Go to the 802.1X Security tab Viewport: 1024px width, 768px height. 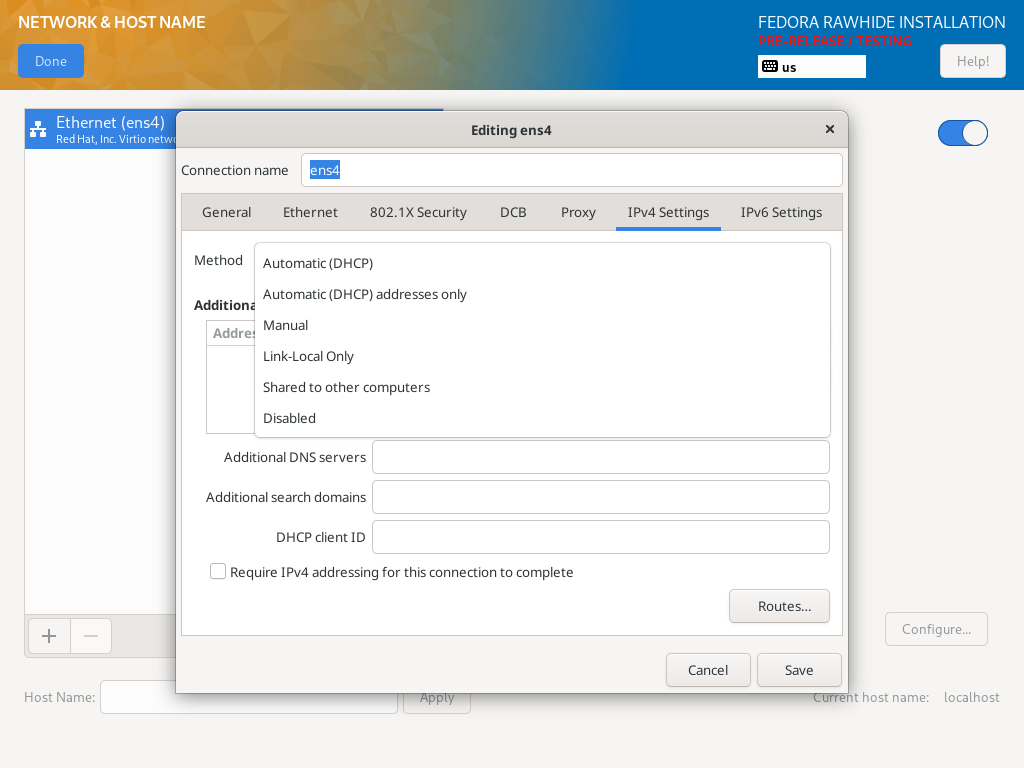tap(418, 212)
